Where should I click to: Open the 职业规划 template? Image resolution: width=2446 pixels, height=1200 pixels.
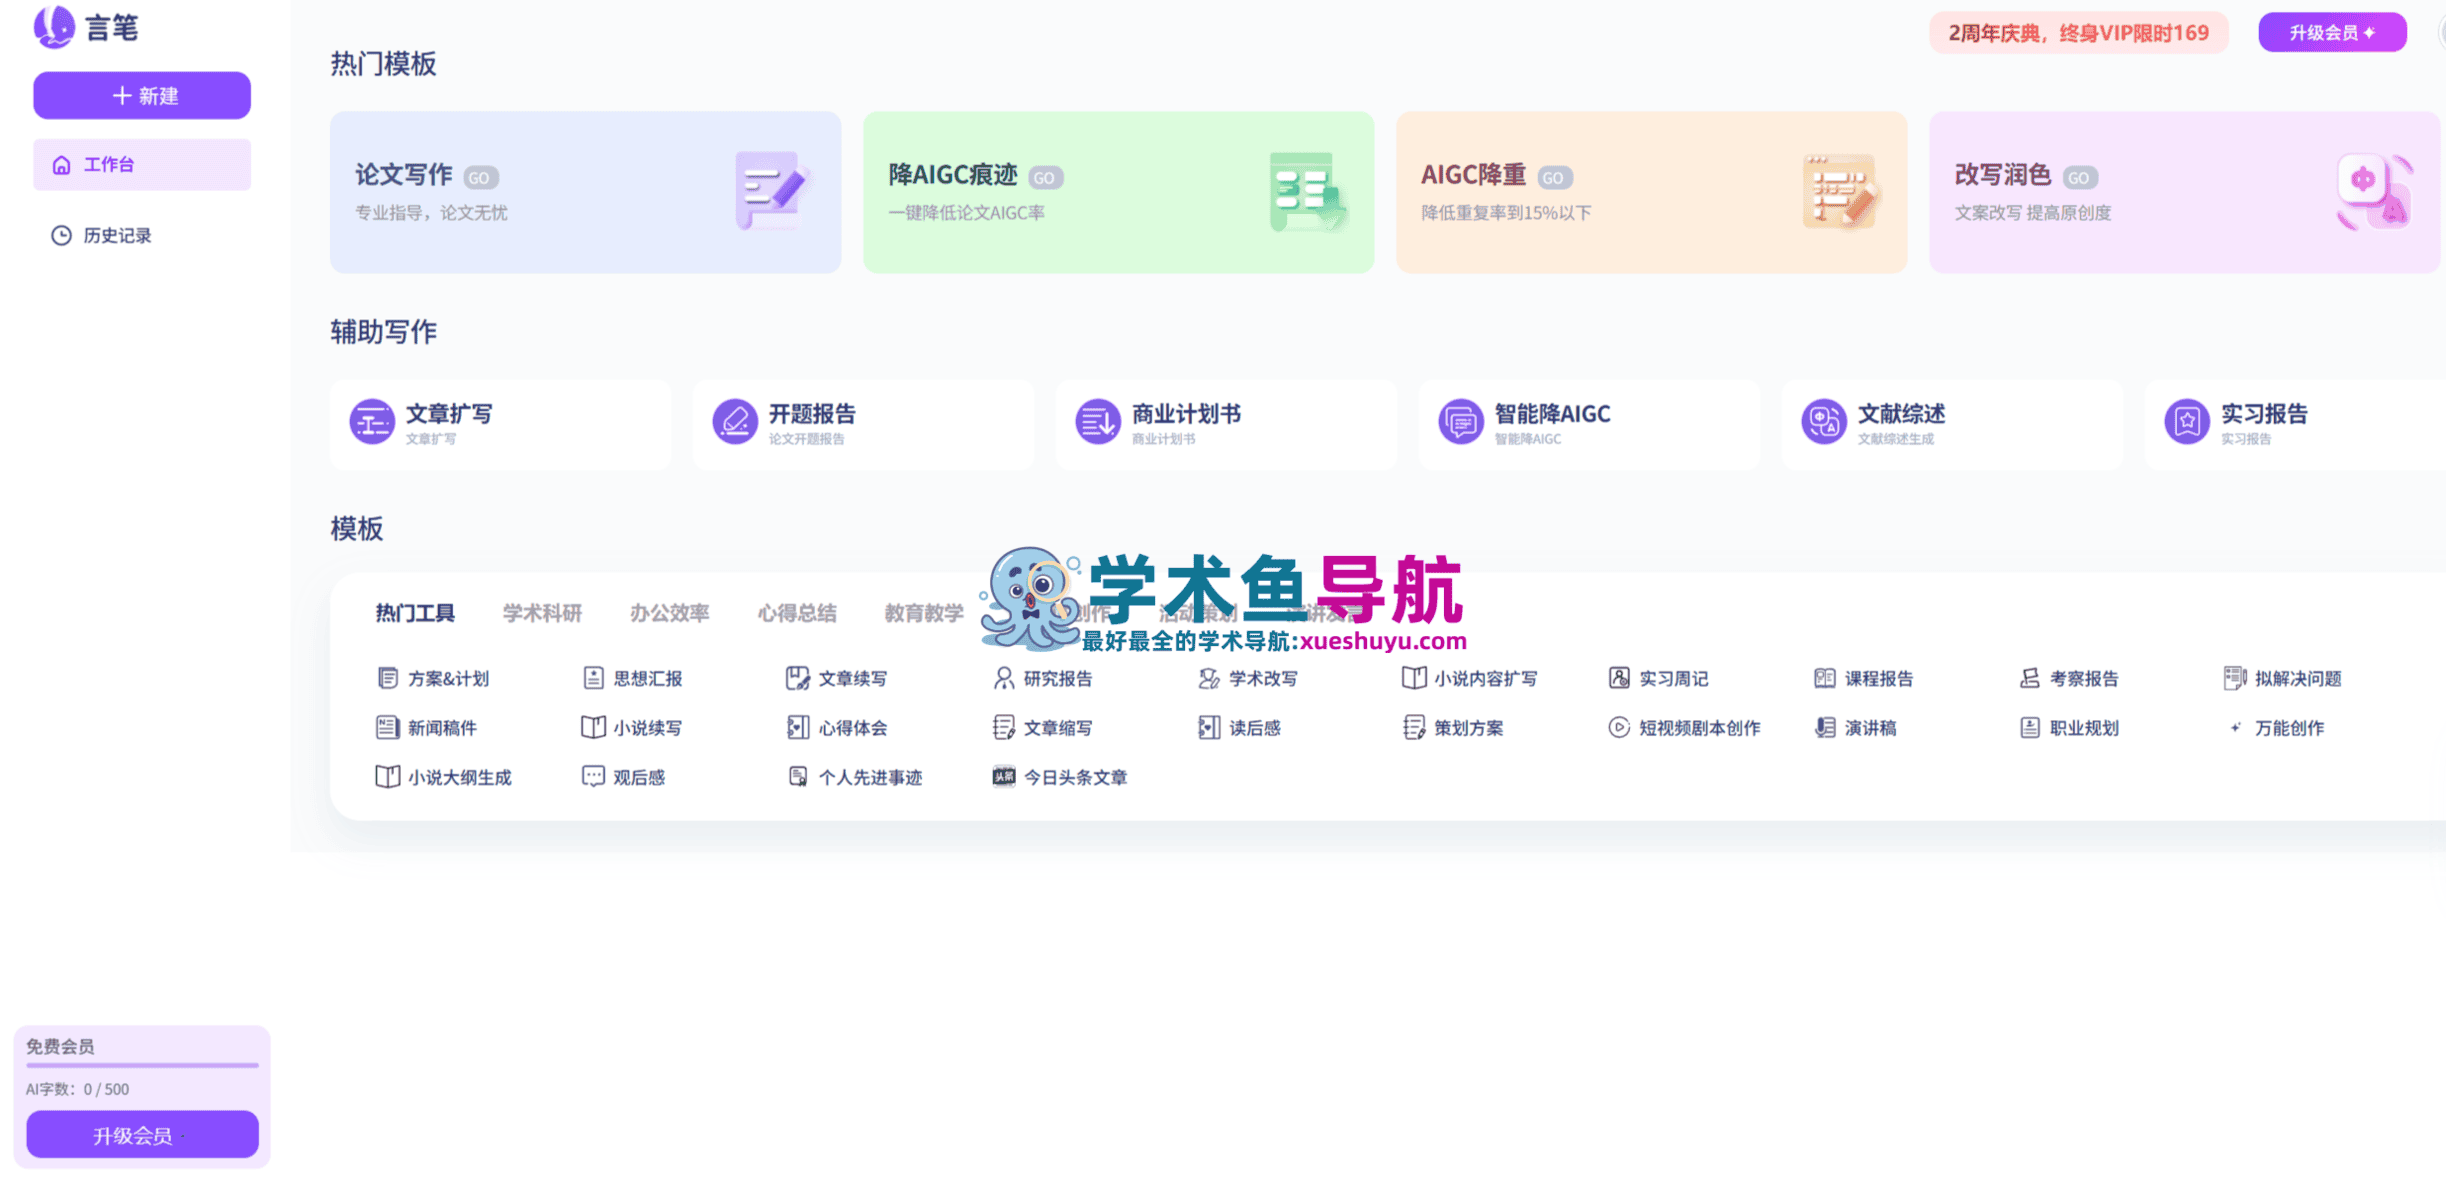(x=2070, y=728)
